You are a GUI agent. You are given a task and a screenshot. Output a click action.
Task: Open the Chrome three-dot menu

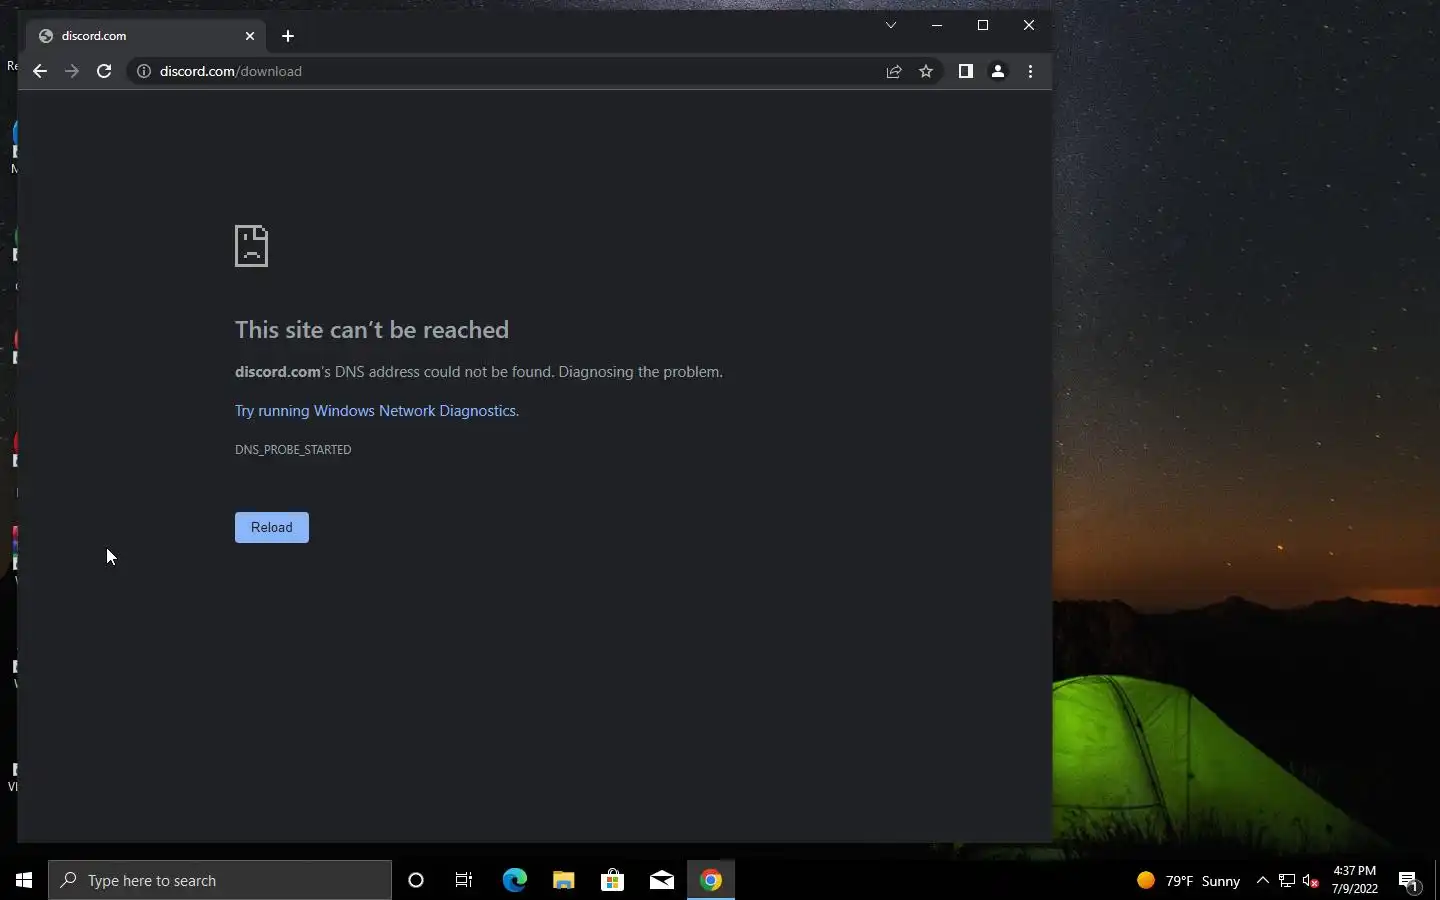[x=1030, y=71]
